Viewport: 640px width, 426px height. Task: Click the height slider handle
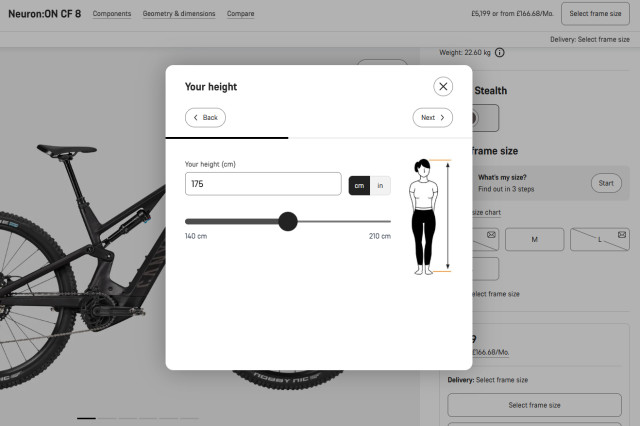[288, 222]
